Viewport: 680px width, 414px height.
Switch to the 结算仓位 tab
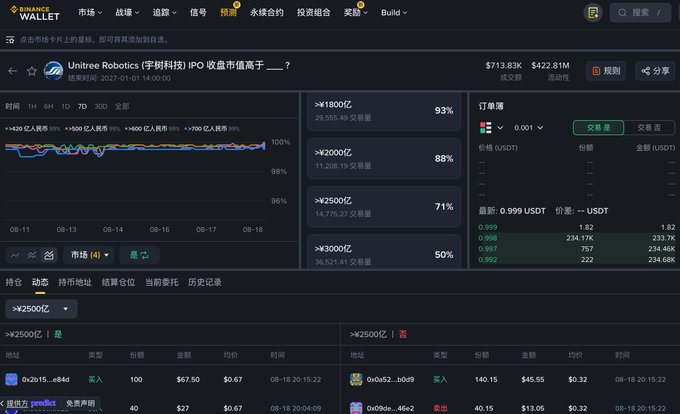click(x=118, y=282)
